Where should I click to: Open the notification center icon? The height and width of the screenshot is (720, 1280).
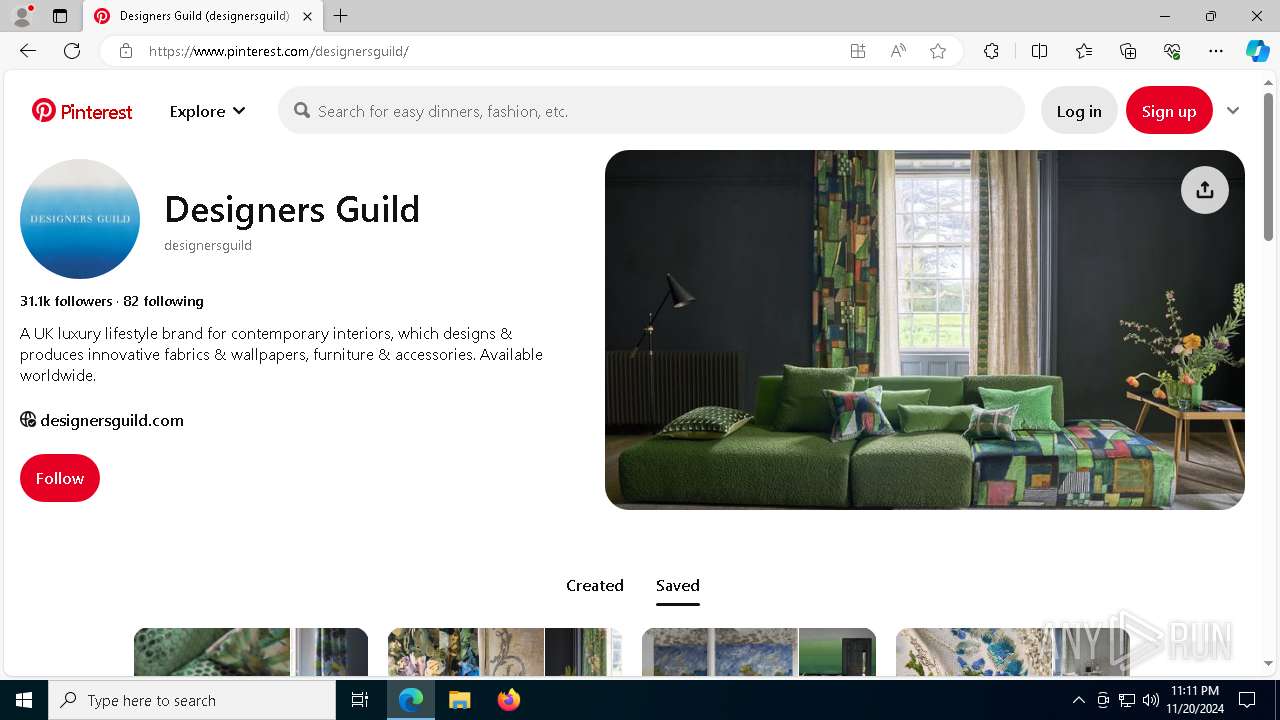[x=1247, y=700]
